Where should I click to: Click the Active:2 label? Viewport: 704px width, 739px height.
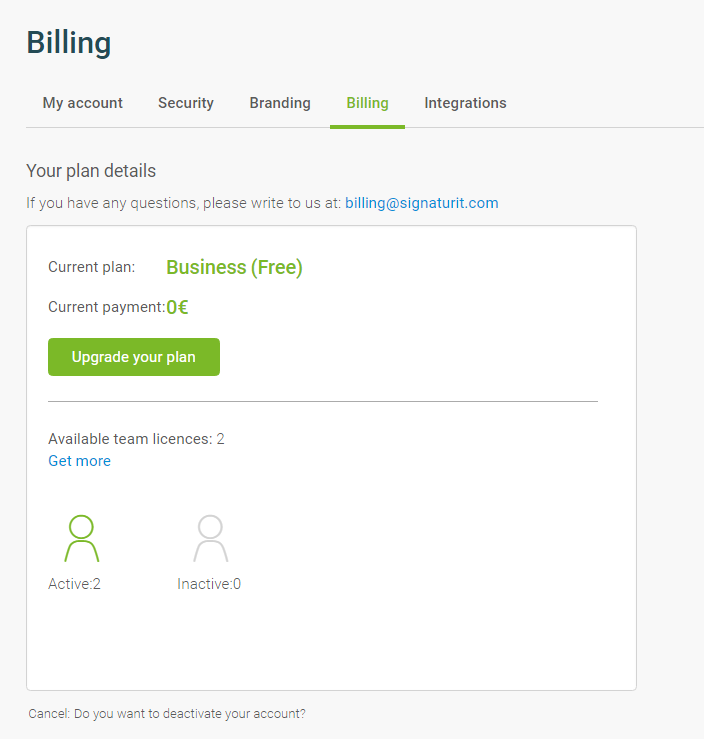(x=74, y=584)
